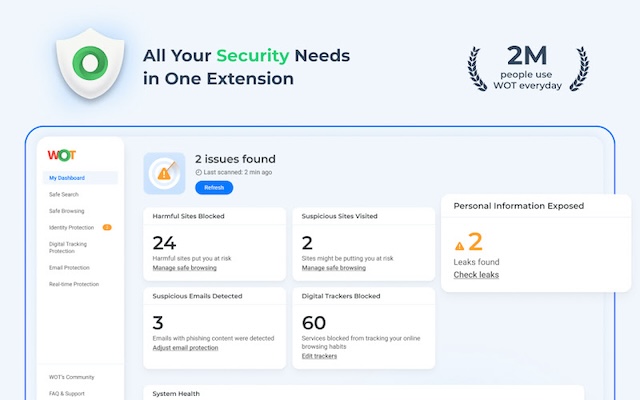Open FAQ & Support link
Screen dimensions: 640x400
tap(67, 393)
